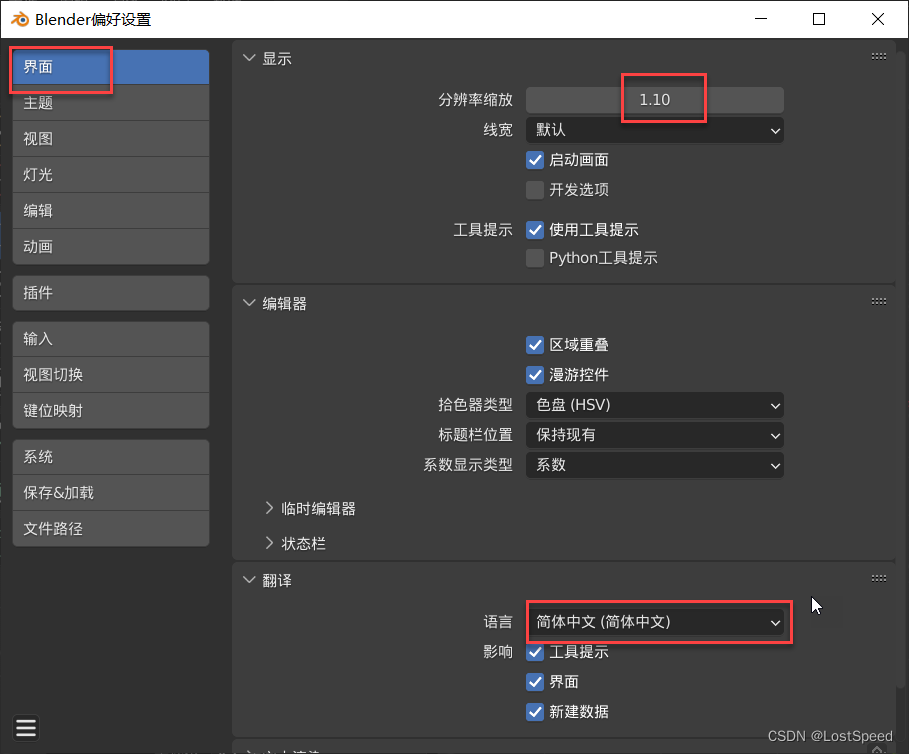Enable Python工具提示 checkbox
This screenshot has height=754, width=909.
pos(535,258)
